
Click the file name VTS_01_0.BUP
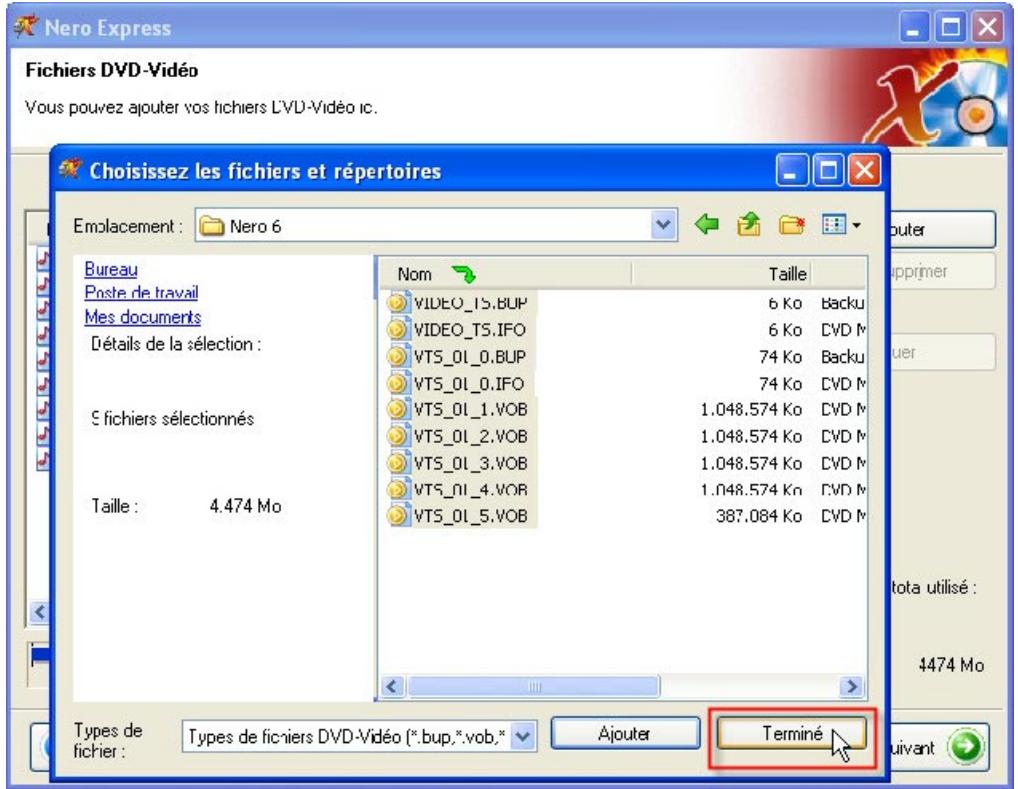pos(470,357)
